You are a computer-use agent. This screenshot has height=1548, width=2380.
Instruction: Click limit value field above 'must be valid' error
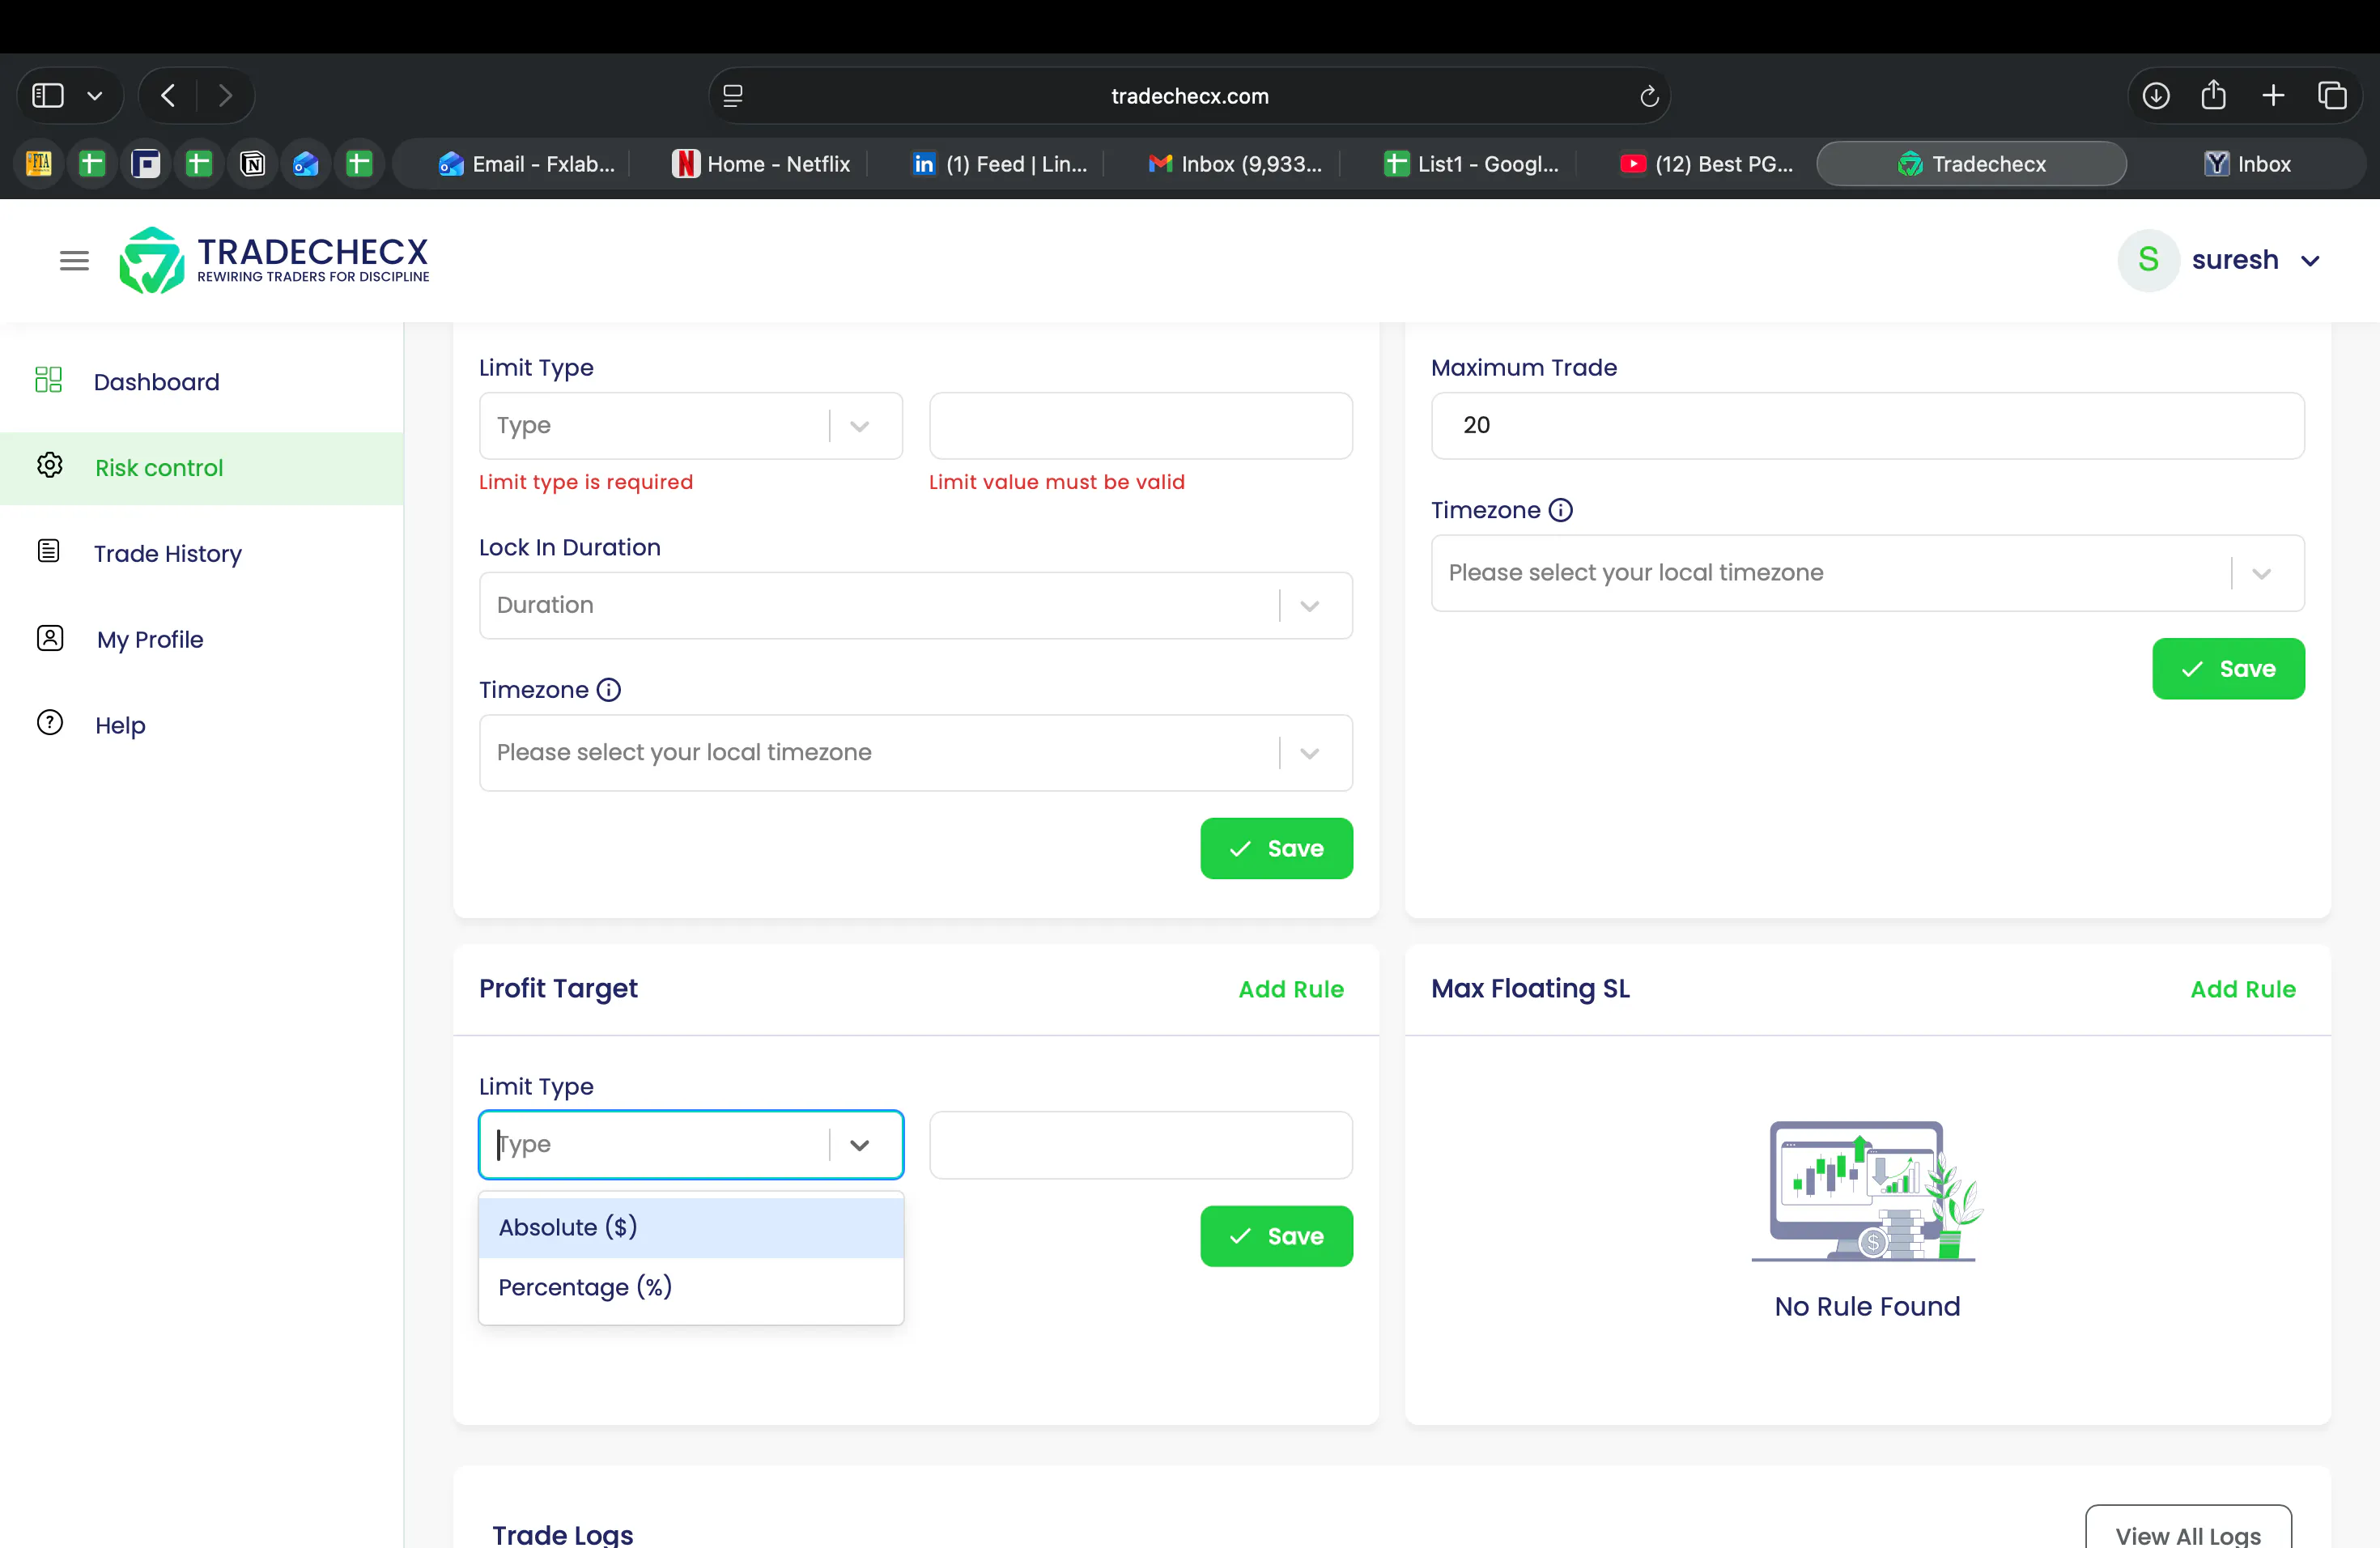pos(1141,426)
